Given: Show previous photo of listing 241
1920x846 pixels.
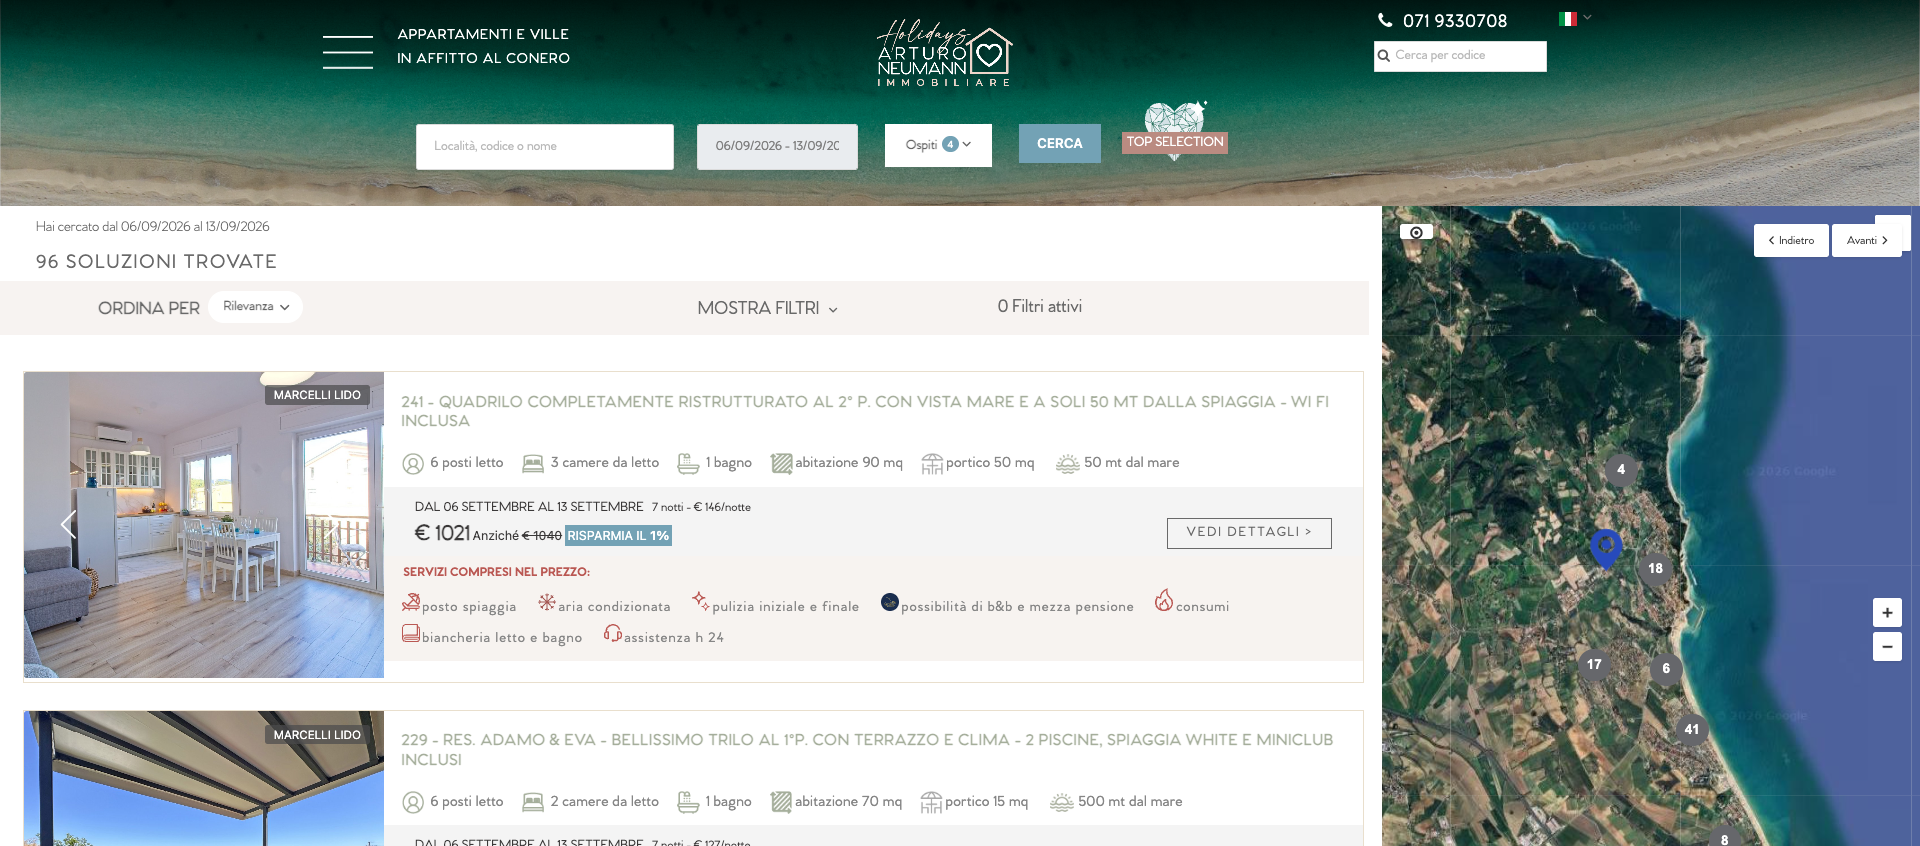Looking at the screenshot, I should [x=68, y=524].
